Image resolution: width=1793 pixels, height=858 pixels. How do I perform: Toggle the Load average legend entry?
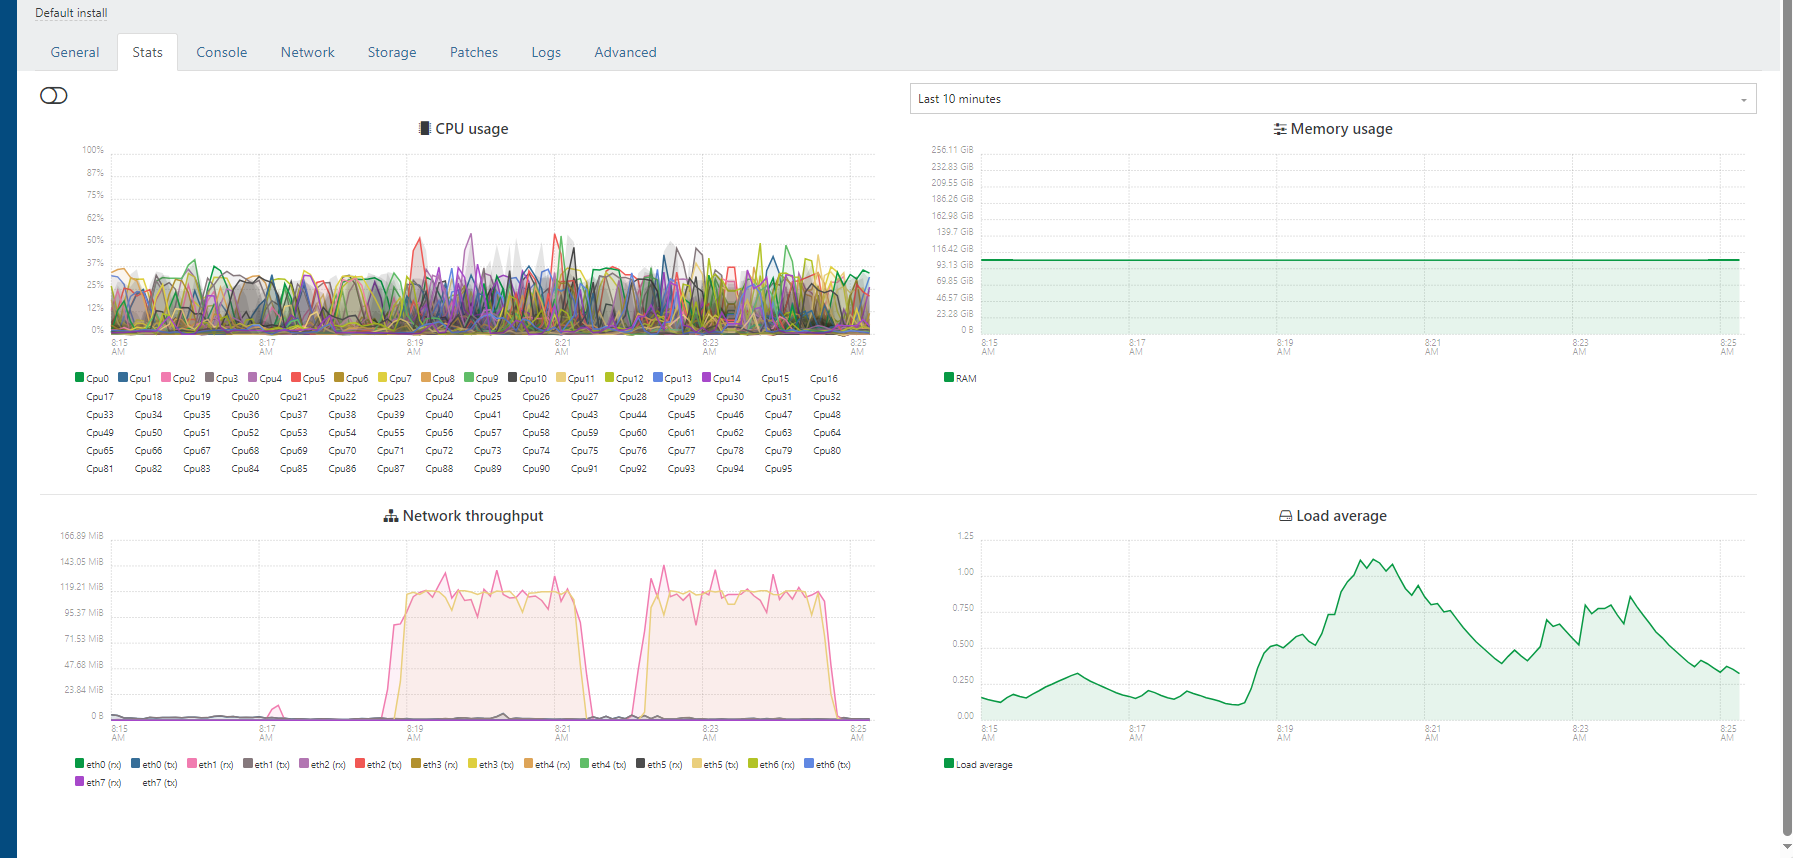point(978,764)
